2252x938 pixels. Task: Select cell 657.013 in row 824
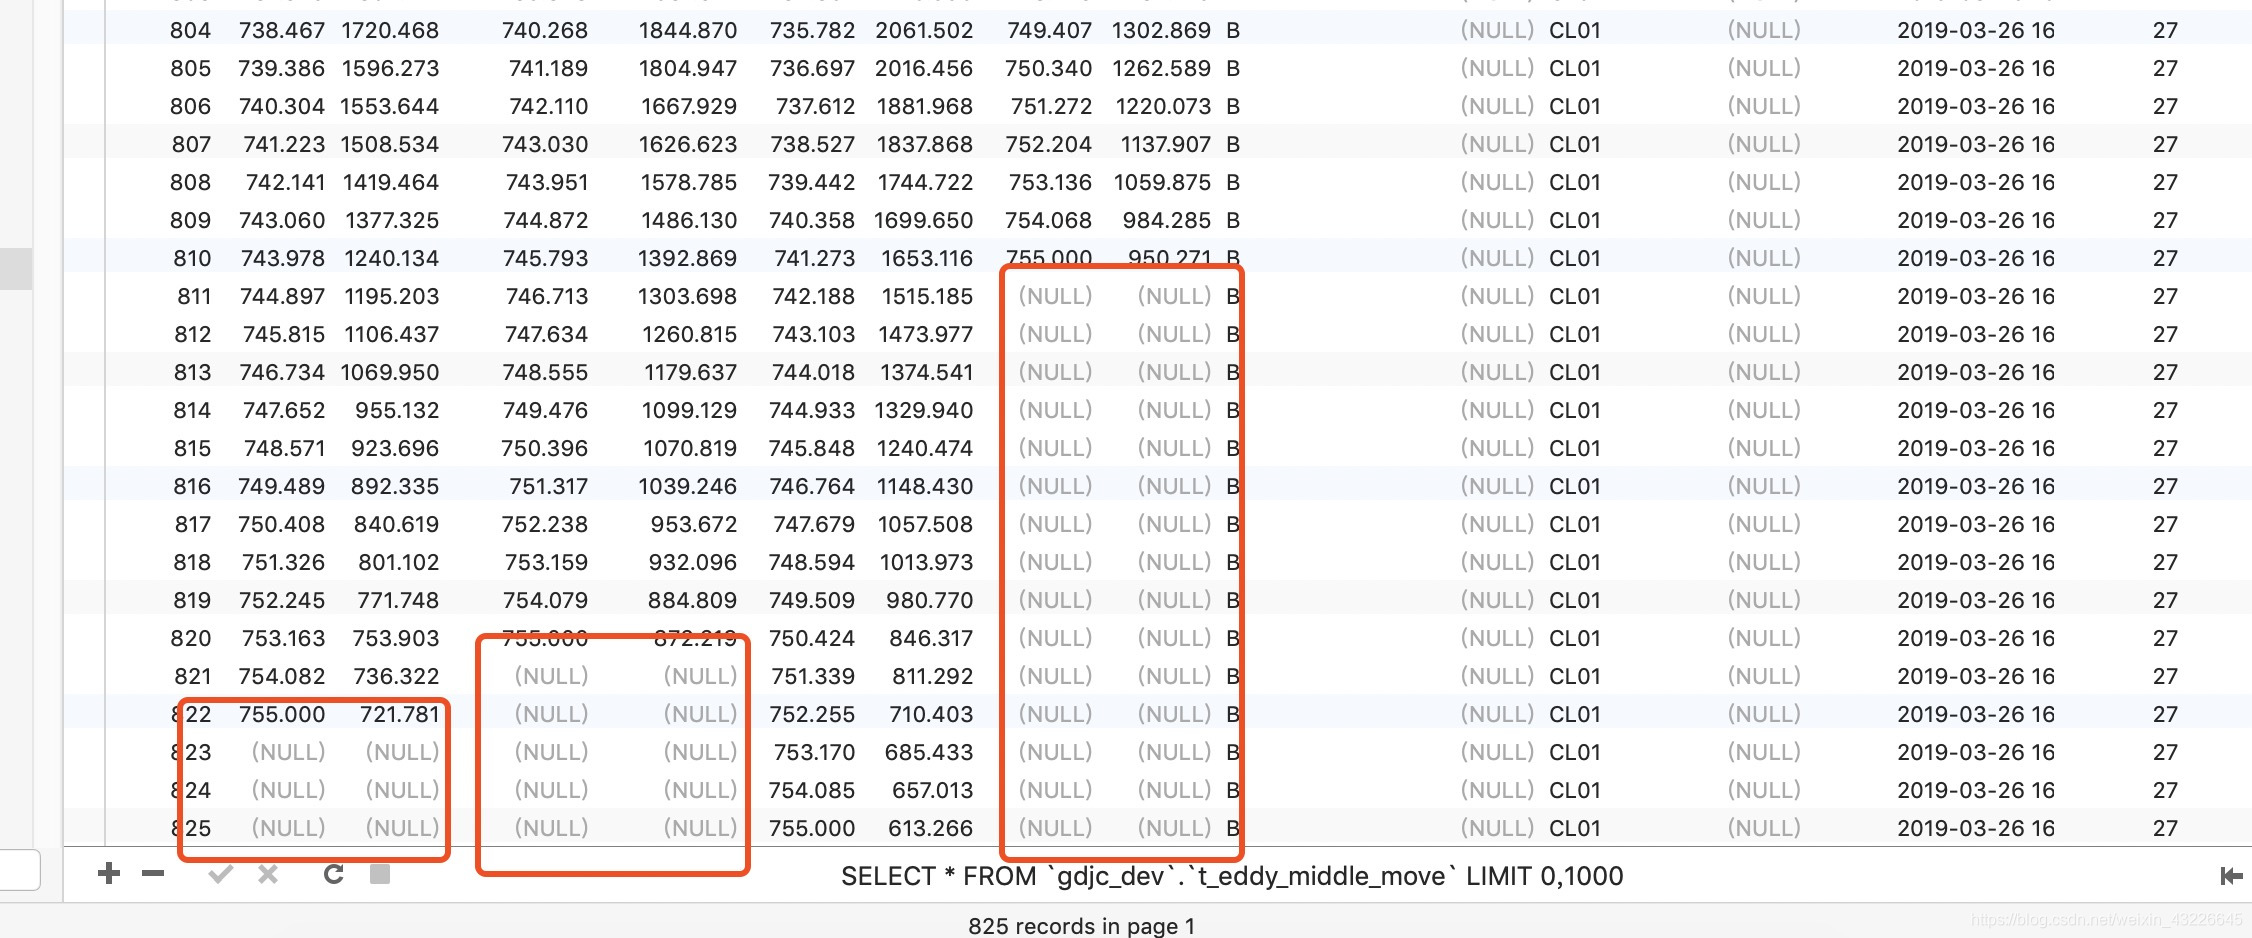932,790
